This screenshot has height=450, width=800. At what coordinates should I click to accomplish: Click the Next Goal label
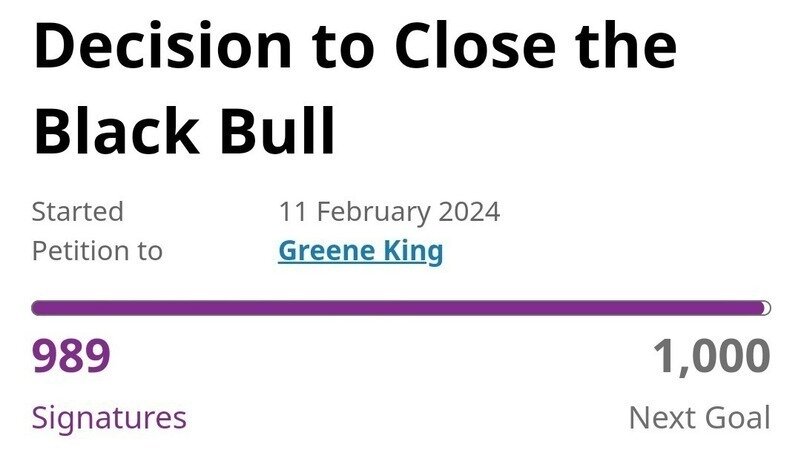click(699, 417)
